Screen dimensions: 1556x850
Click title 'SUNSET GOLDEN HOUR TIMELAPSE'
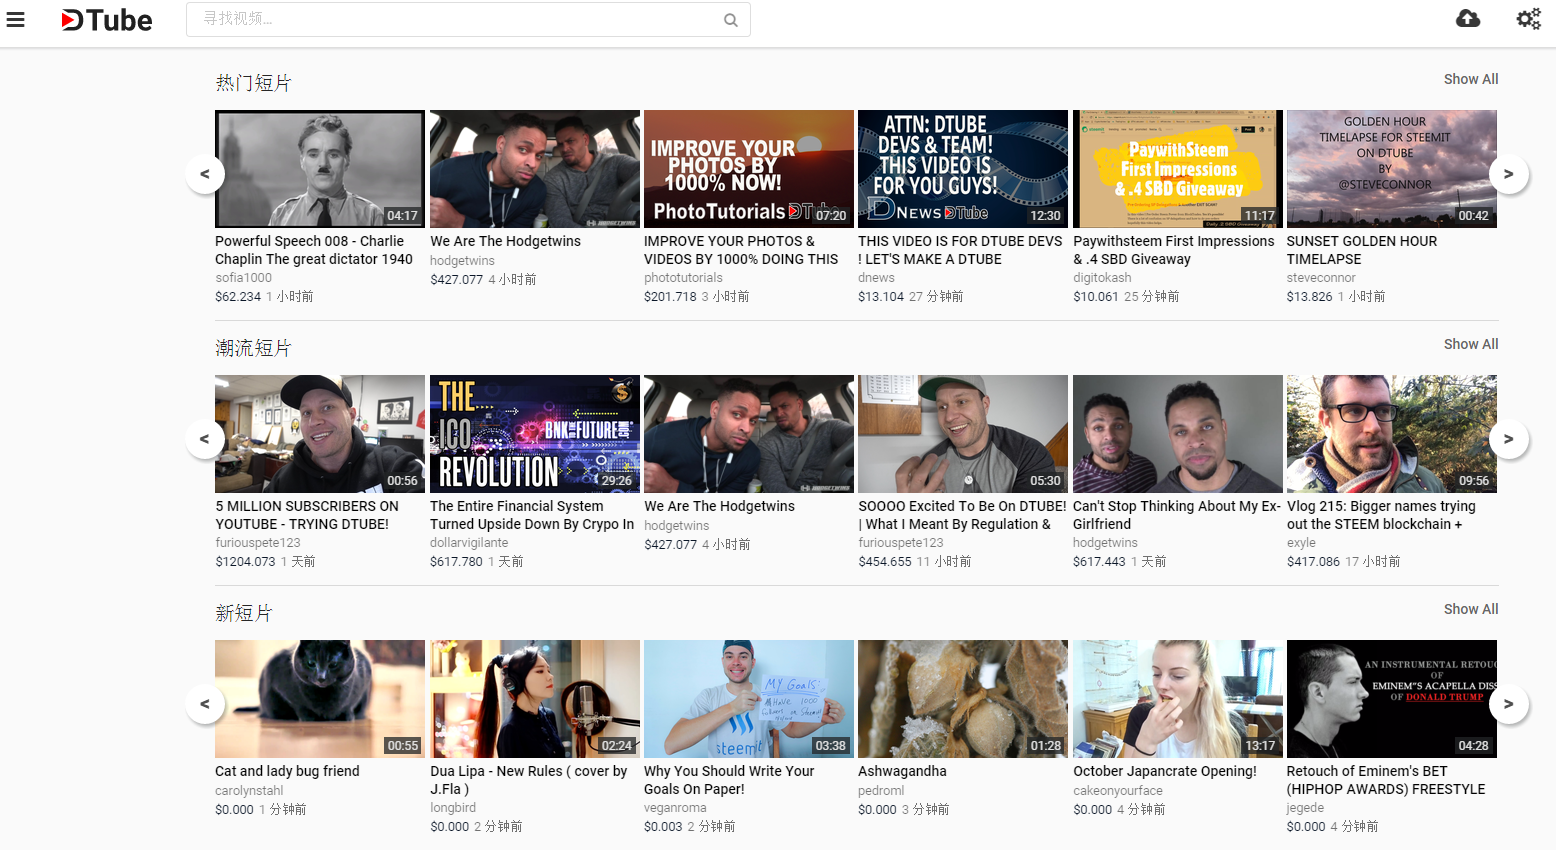click(1362, 250)
